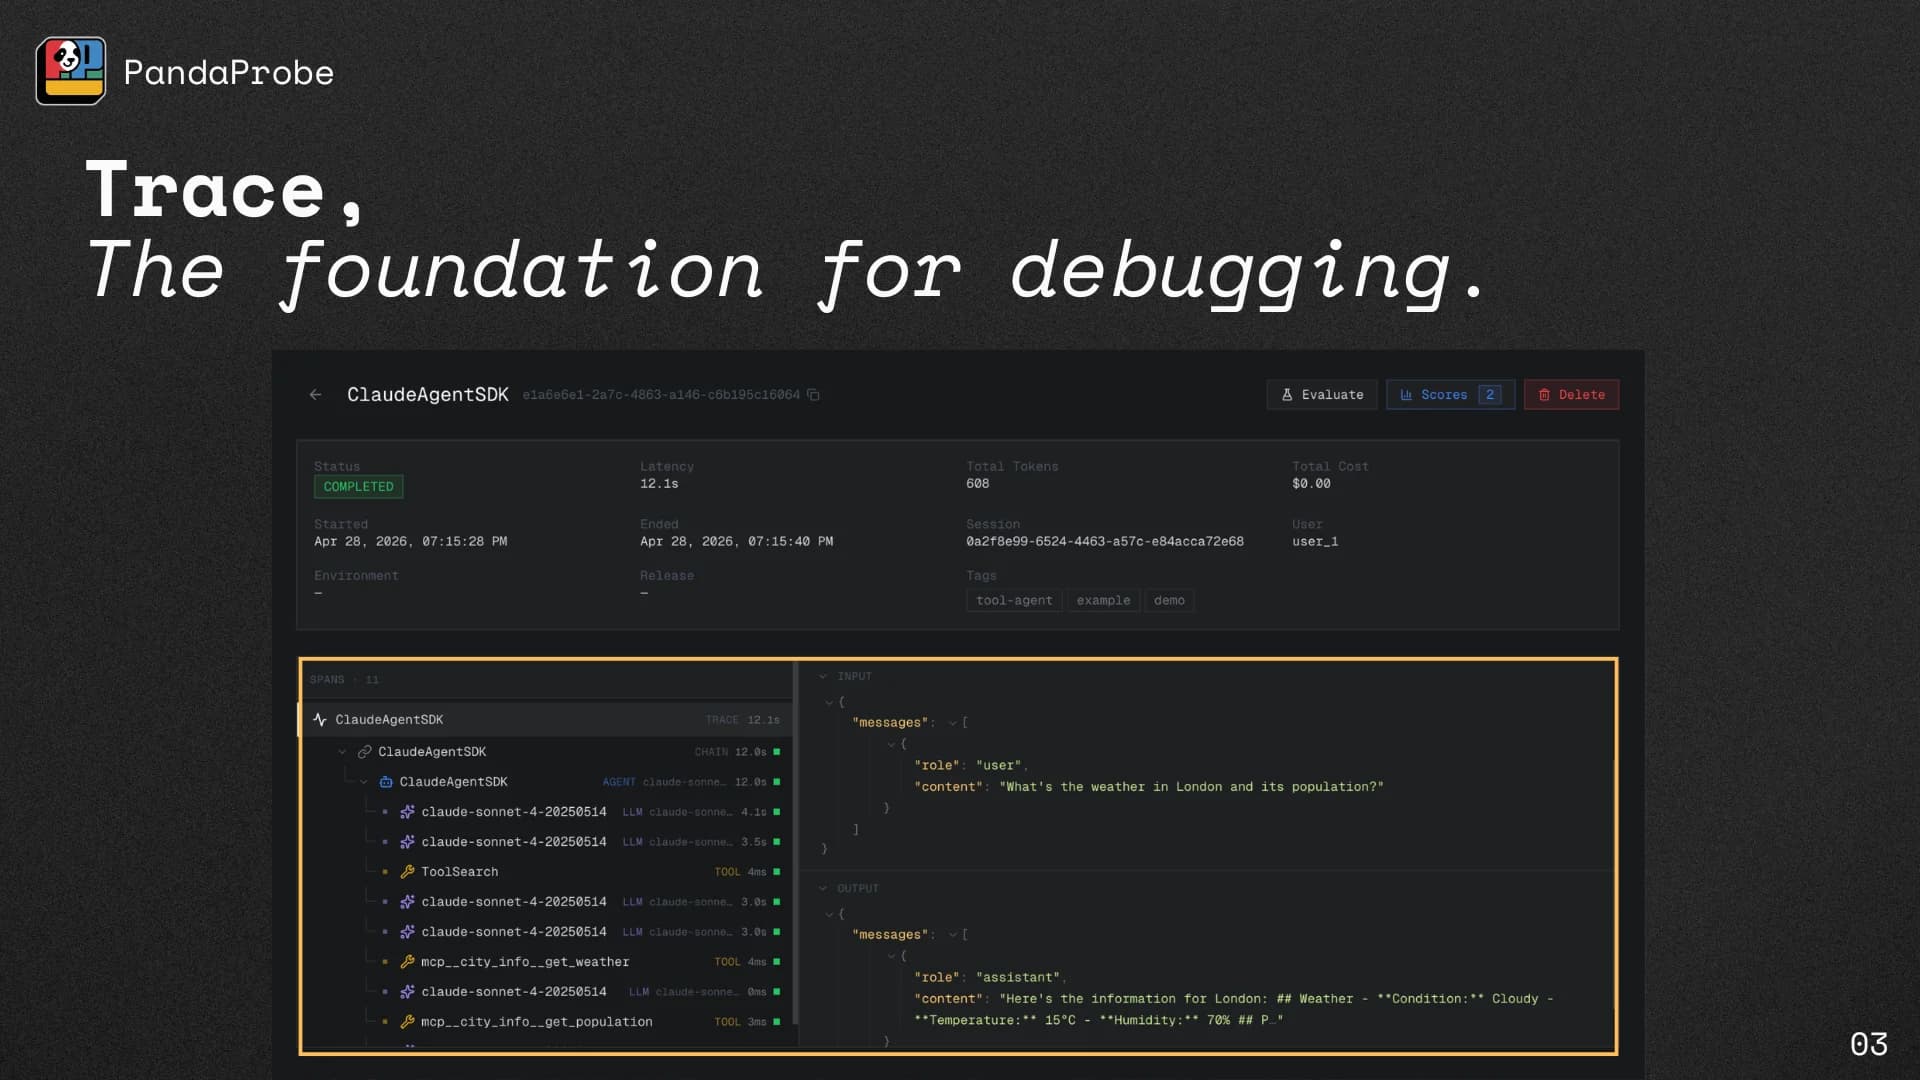Select the ClaudeAgentSDK AGENT span name

point(453,782)
